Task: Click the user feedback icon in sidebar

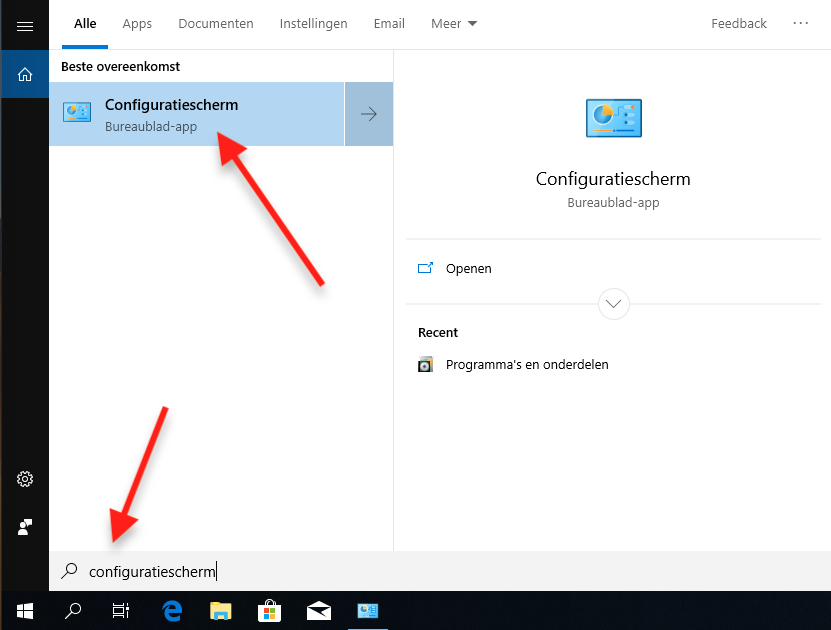Action: coord(25,526)
